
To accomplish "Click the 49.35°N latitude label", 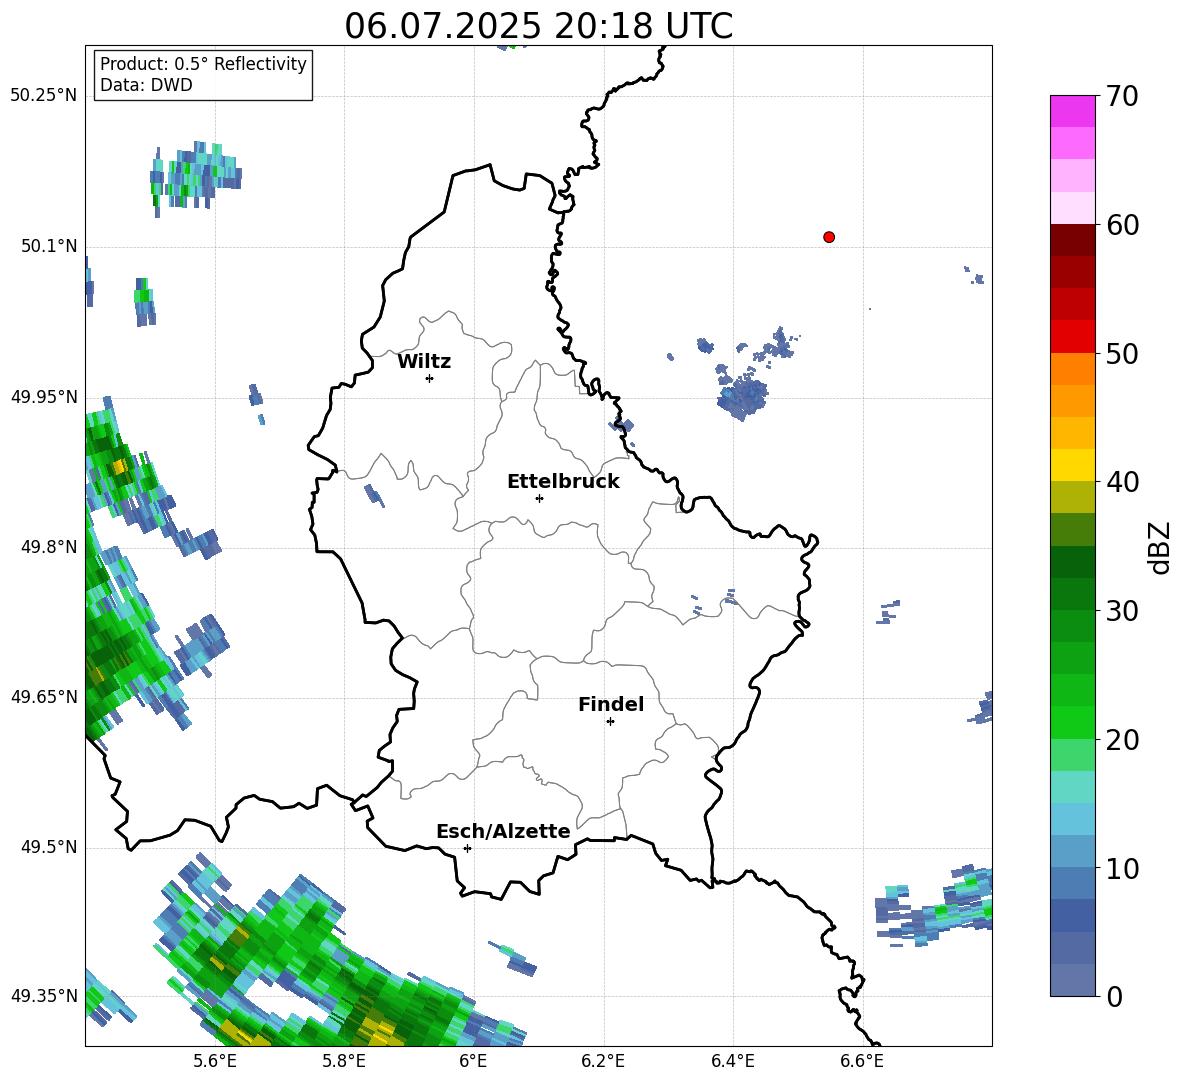I will (43, 996).
